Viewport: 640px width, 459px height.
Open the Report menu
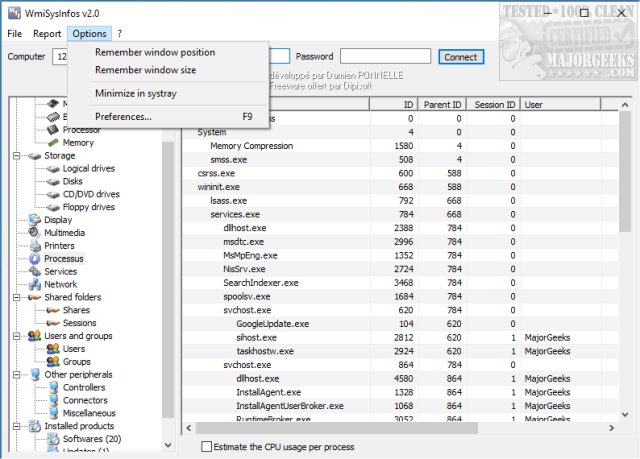[47, 33]
